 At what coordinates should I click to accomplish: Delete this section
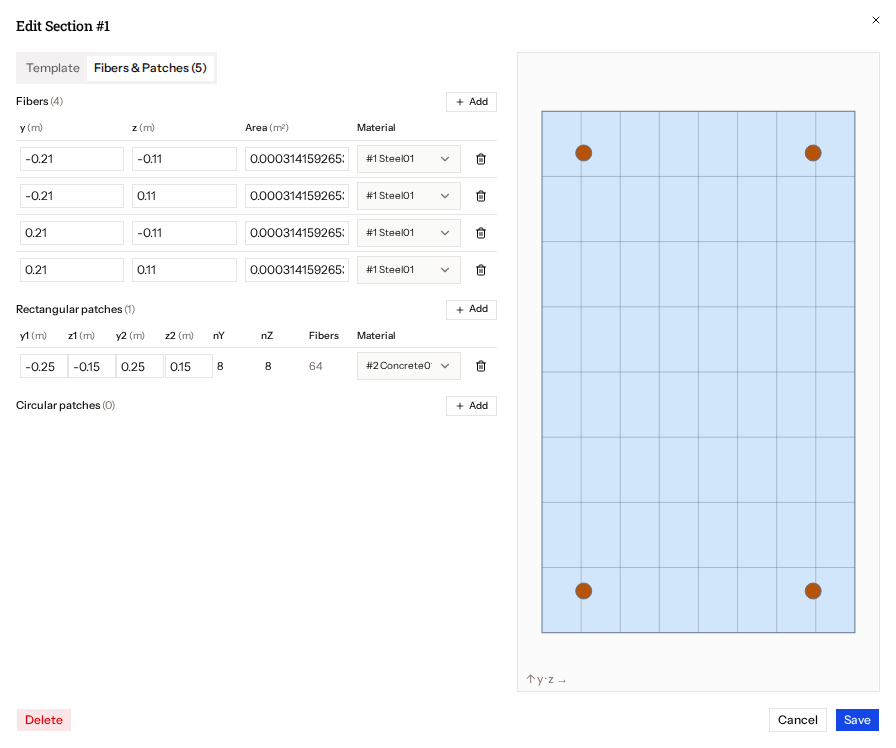(44, 720)
